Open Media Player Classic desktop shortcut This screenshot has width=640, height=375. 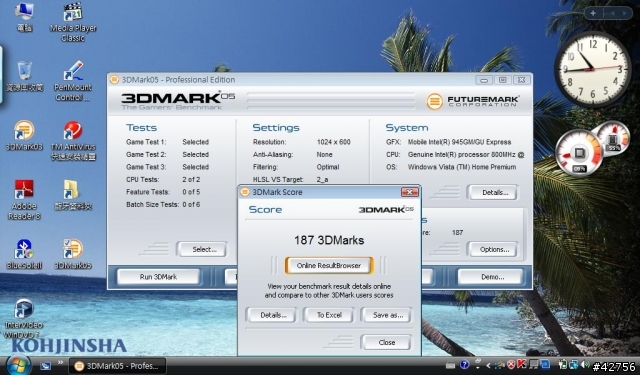tap(73, 22)
